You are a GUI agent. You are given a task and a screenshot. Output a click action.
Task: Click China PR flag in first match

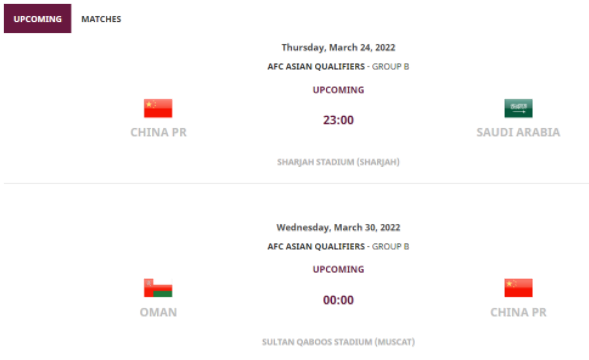tap(158, 108)
